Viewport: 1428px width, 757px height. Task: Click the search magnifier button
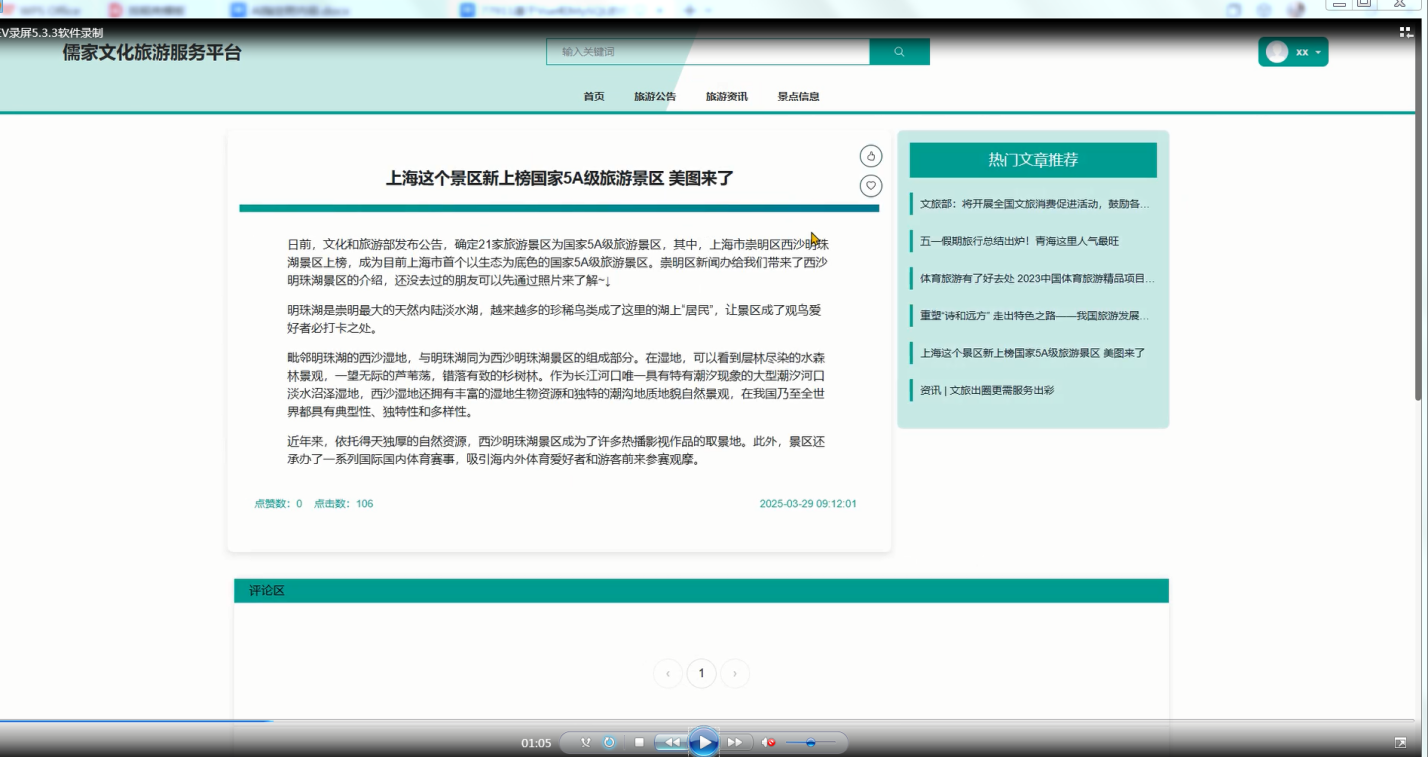tap(899, 52)
